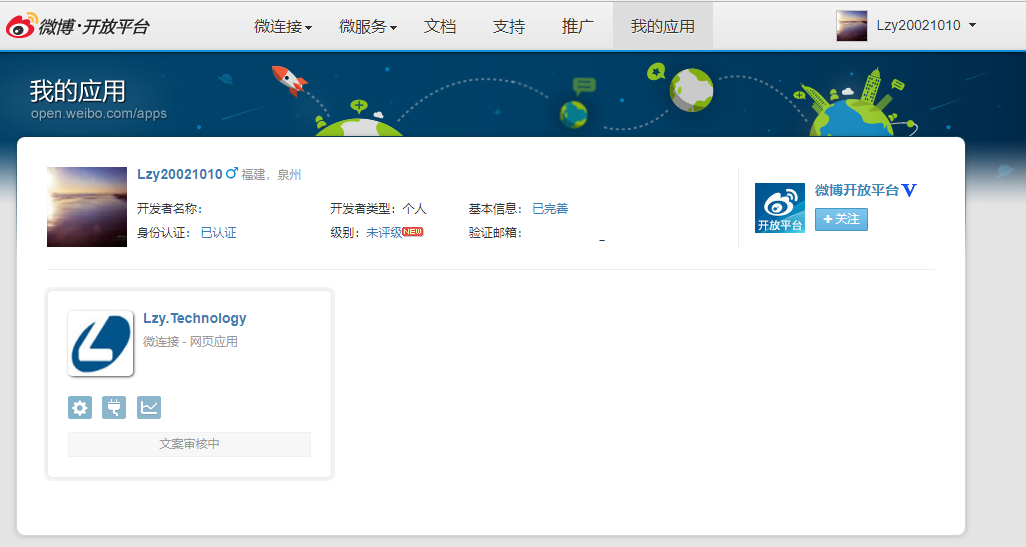Open the 支持 menu item
Viewport: 1026px width, 547px height.
(x=508, y=26)
